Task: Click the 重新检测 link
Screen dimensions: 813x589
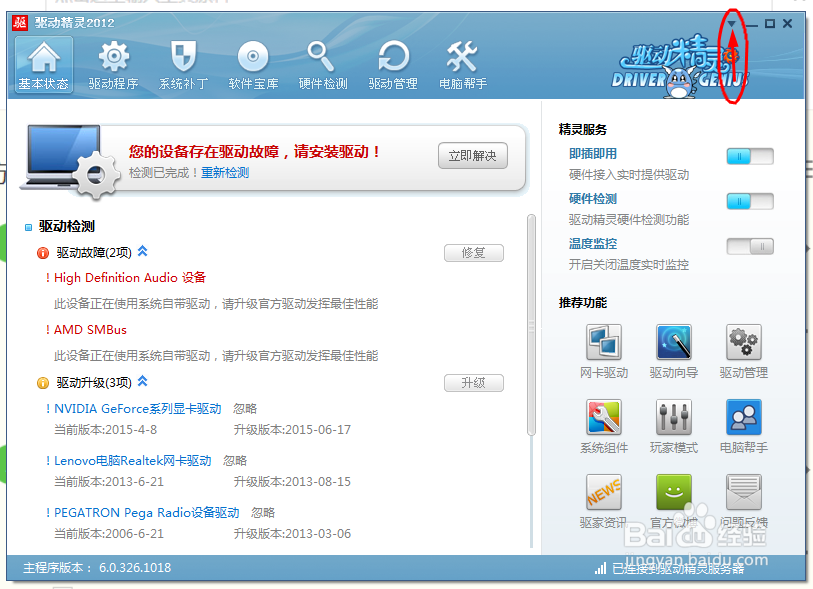Action: tap(225, 173)
